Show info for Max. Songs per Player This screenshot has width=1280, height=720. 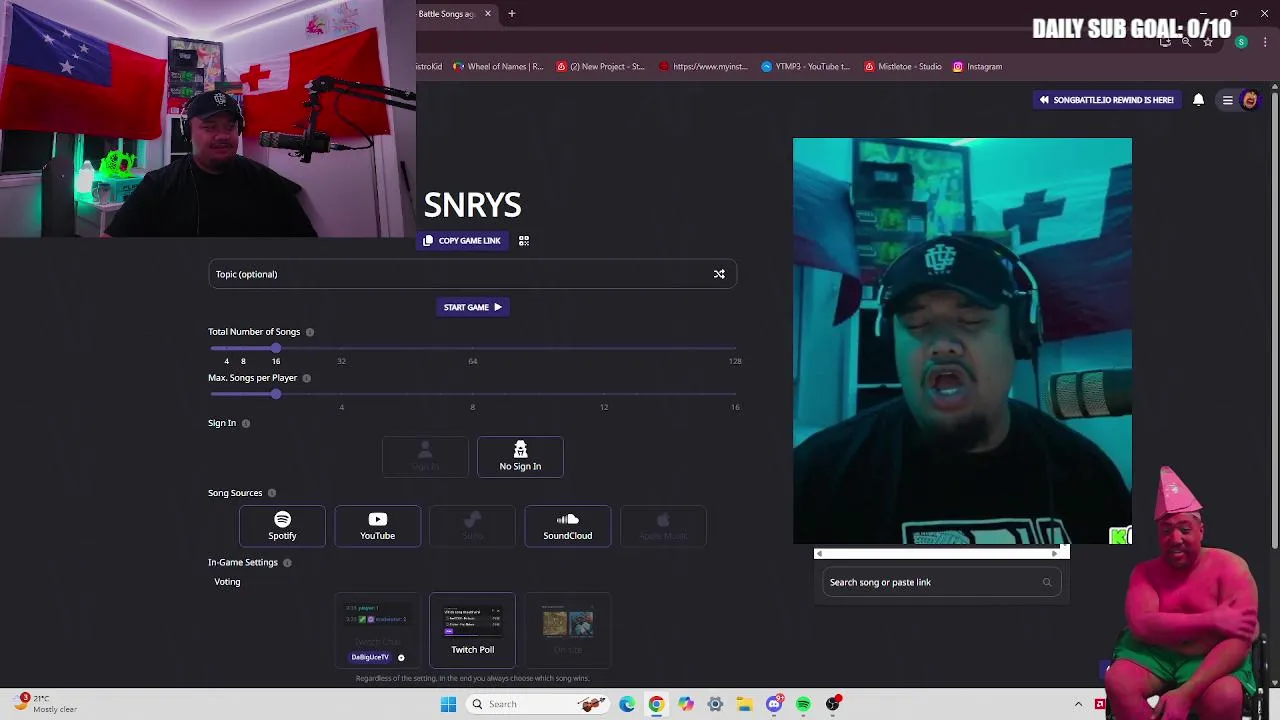[307, 378]
